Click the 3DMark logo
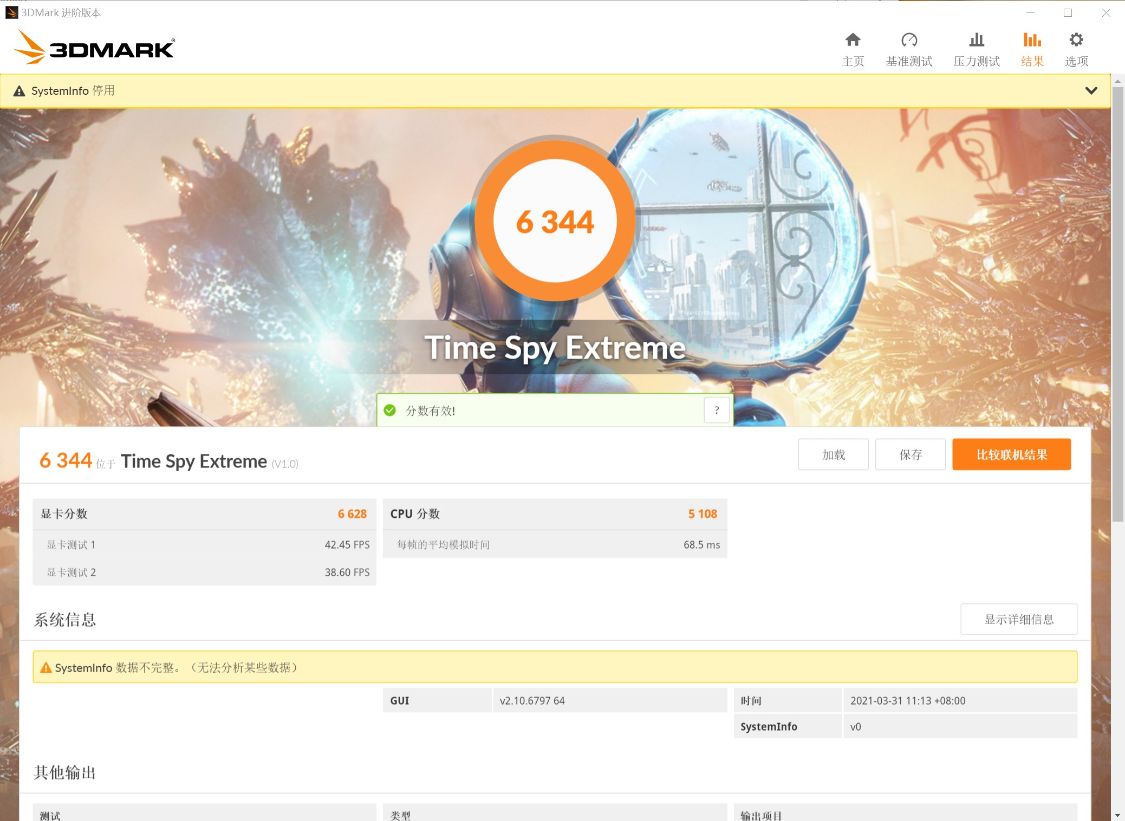The image size is (1125, 821). [x=94, y=47]
